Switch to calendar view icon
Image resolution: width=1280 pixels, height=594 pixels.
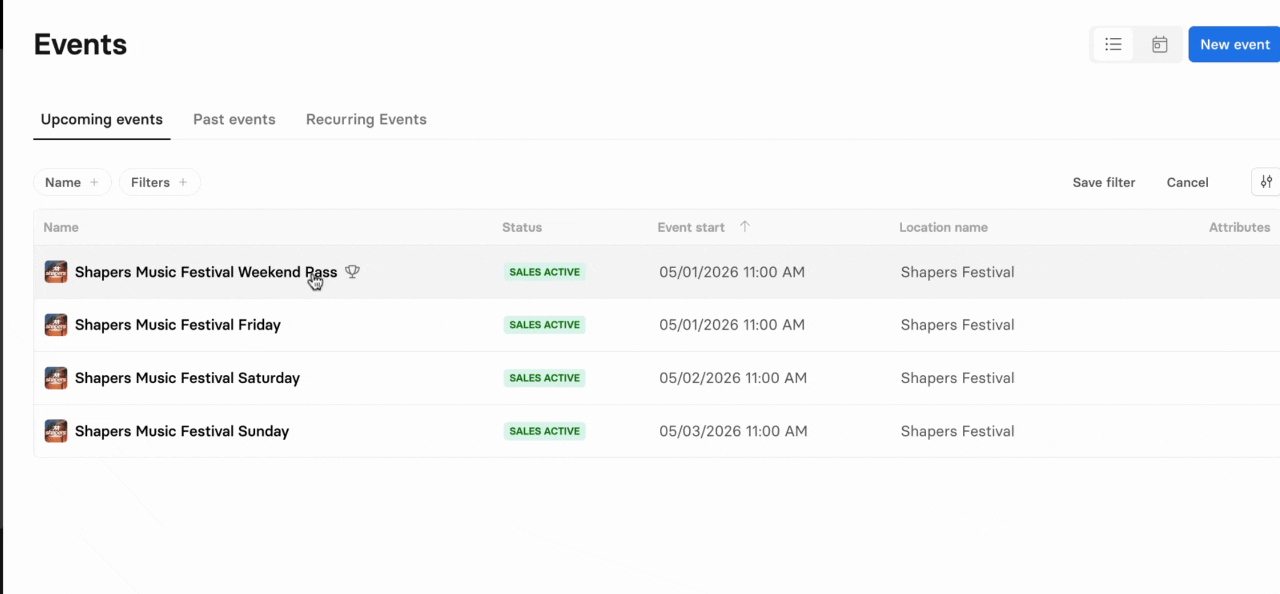click(1159, 45)
